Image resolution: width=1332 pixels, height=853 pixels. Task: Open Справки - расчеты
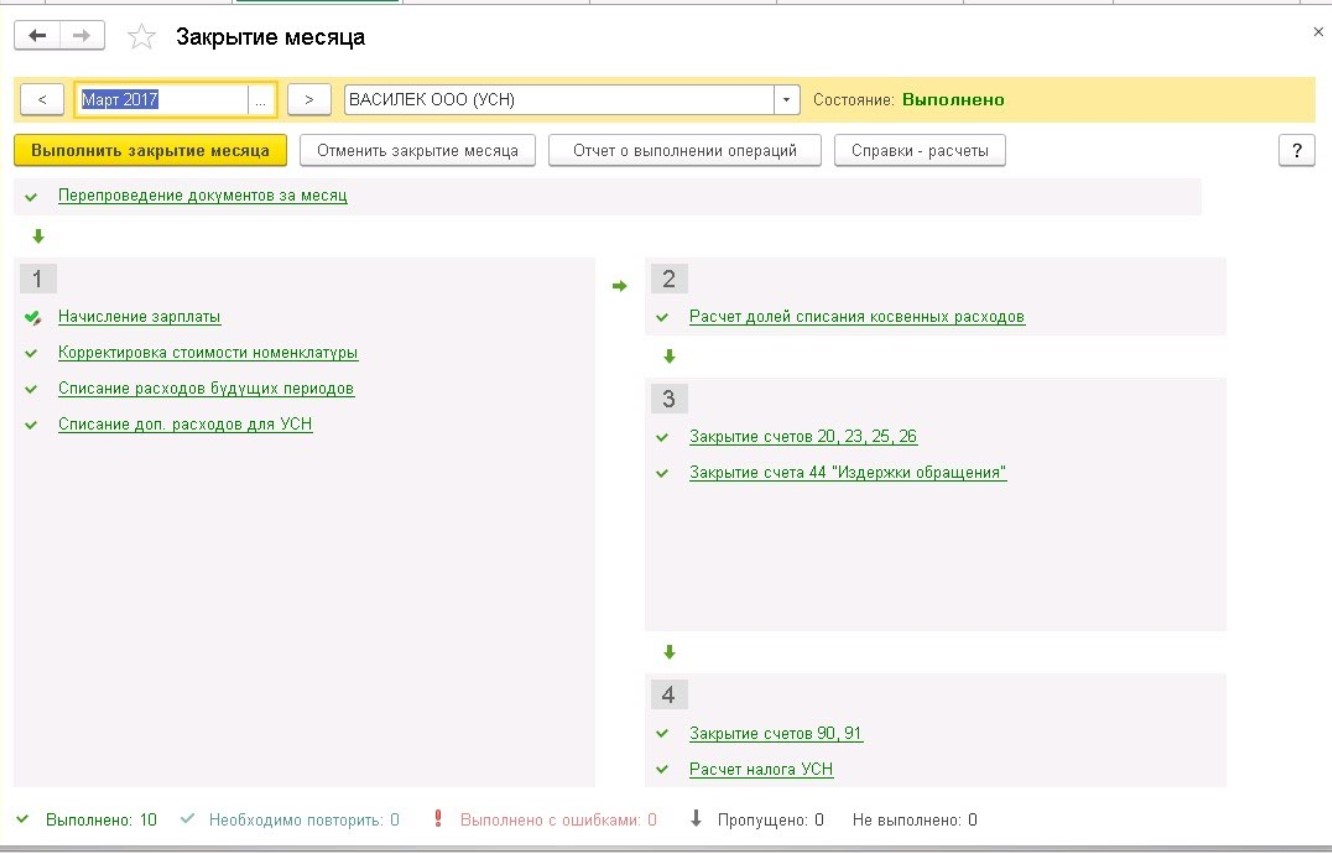click(x=920, y=151)
